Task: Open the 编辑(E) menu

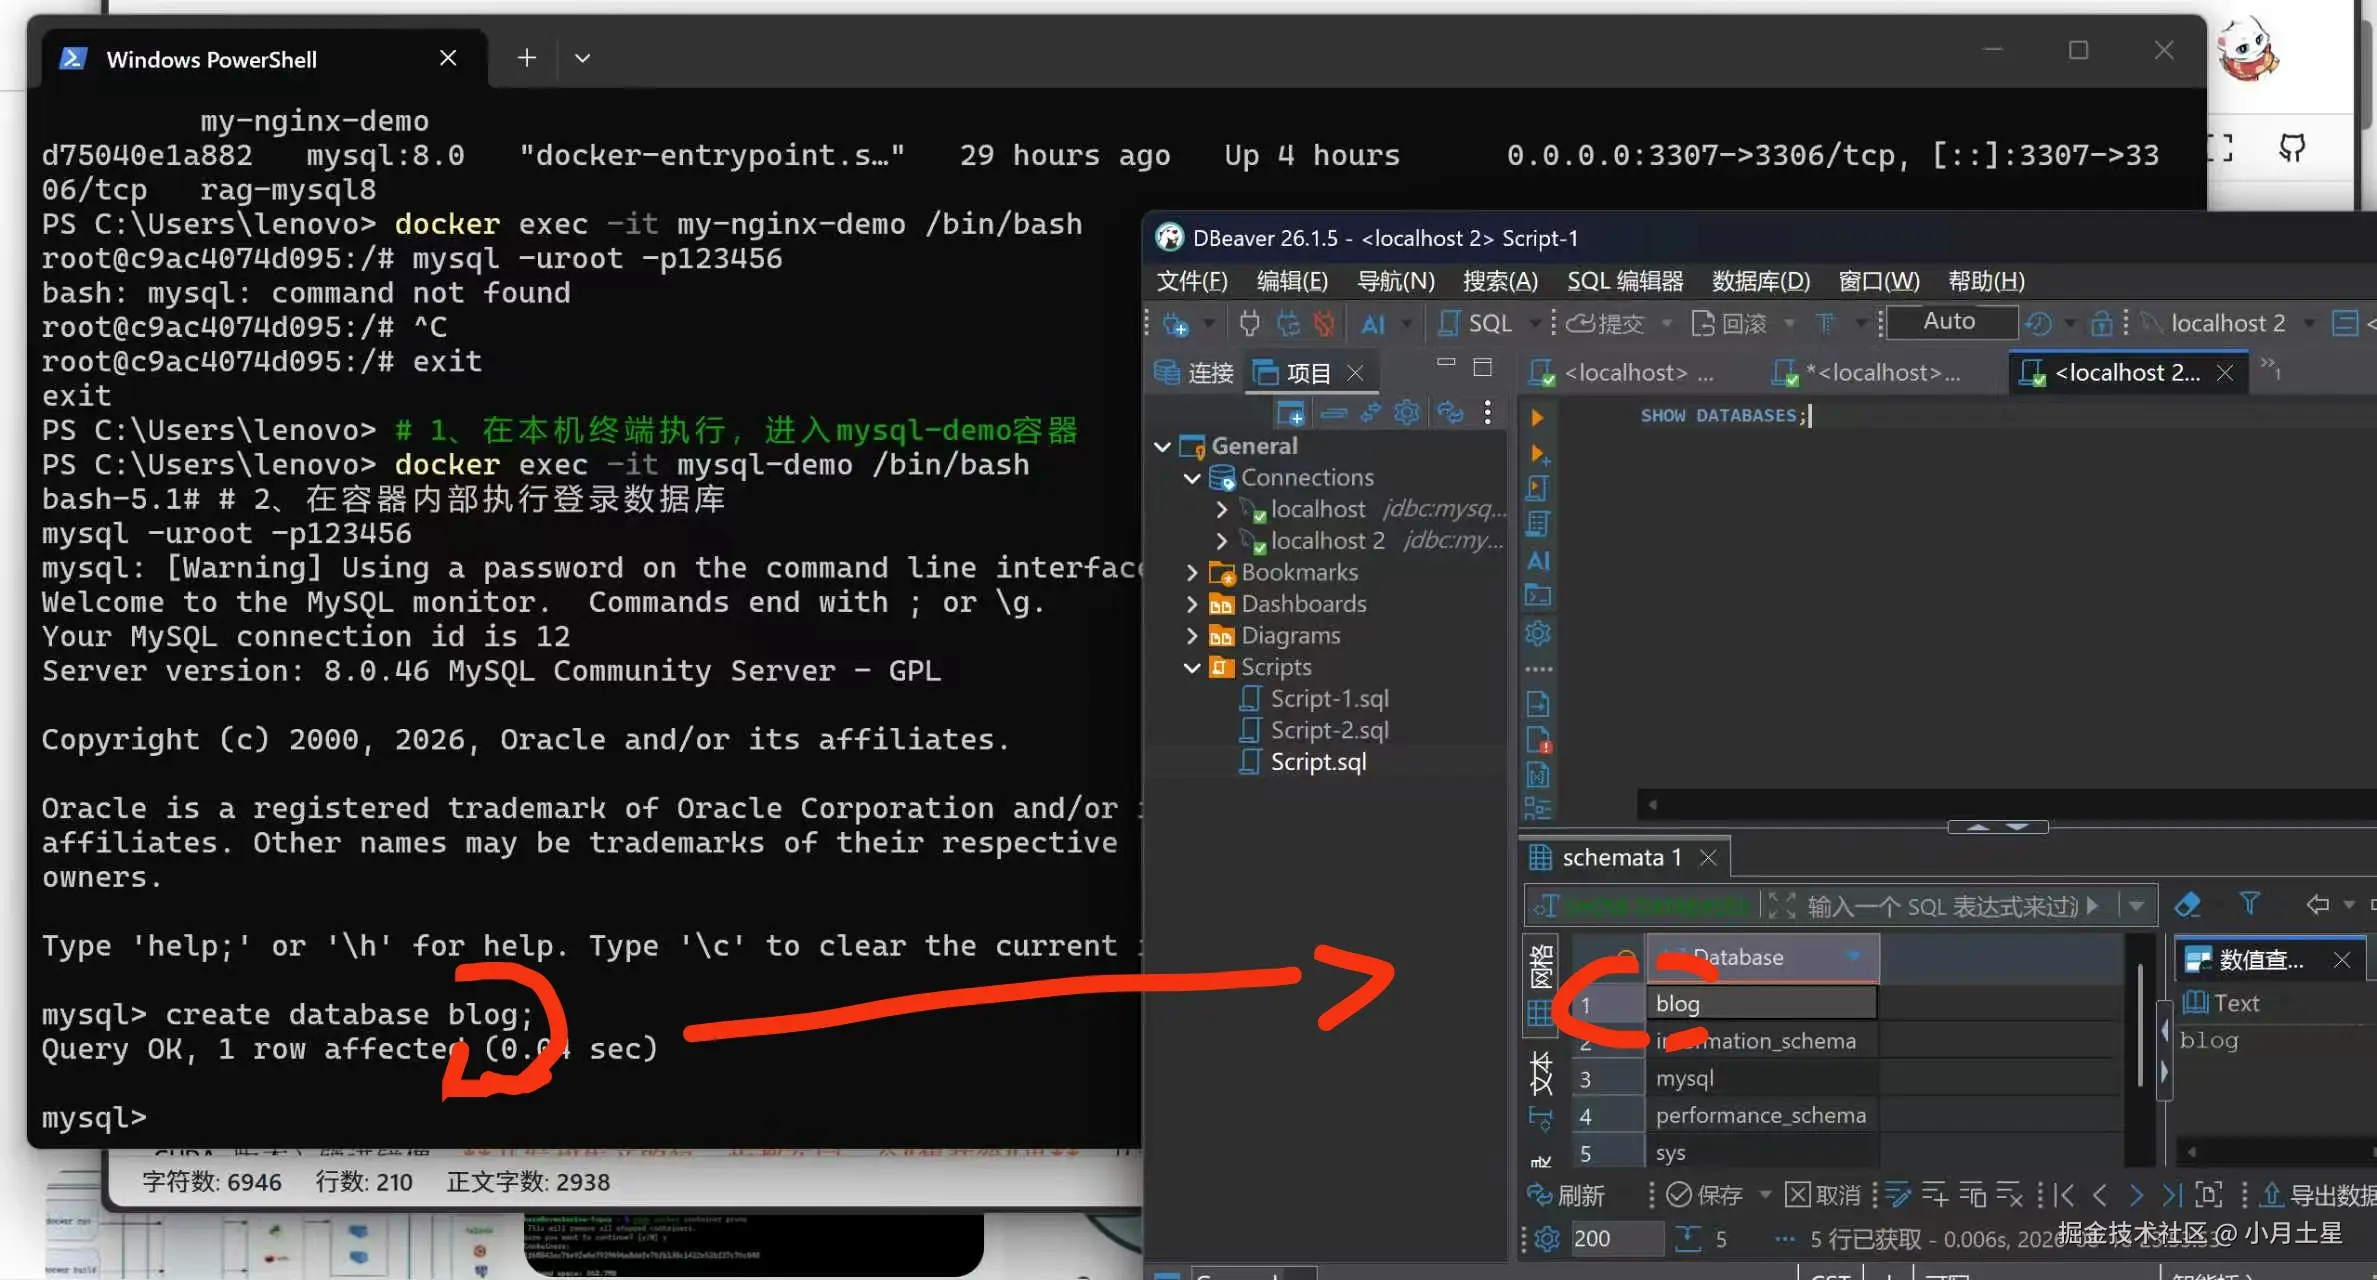Action: [x=1292, y=281]
